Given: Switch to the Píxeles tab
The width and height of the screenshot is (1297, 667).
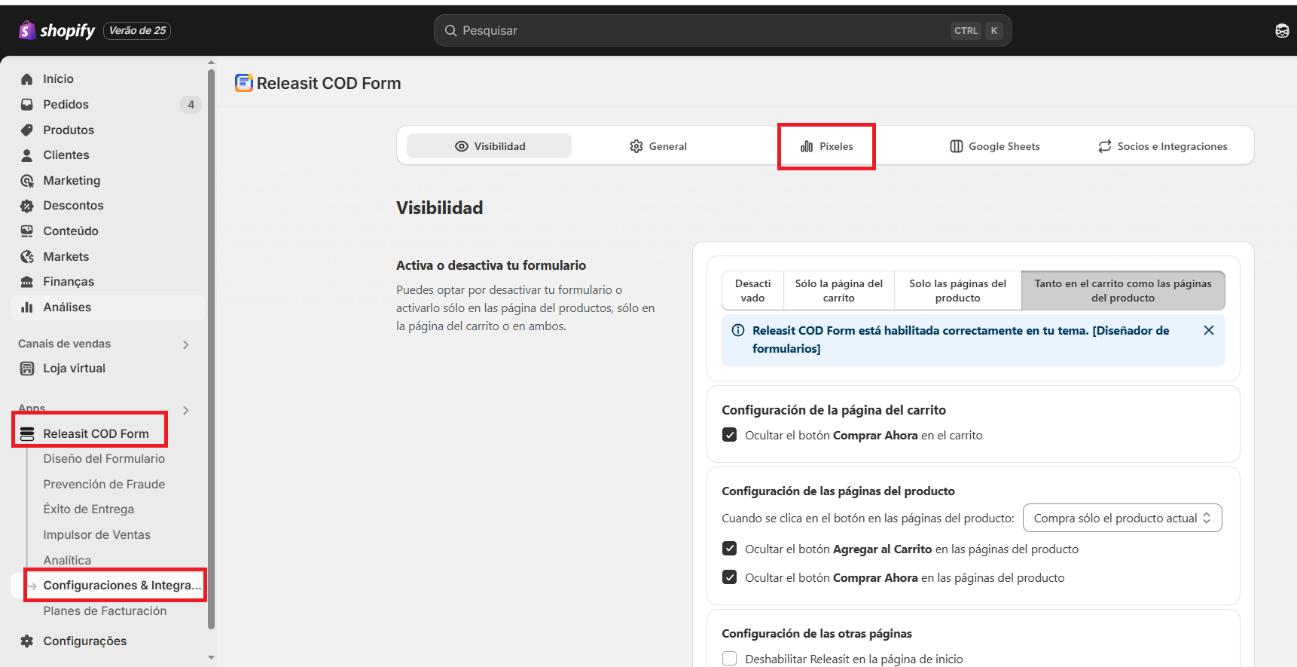Looking at the screenshot, I should 826,146.
